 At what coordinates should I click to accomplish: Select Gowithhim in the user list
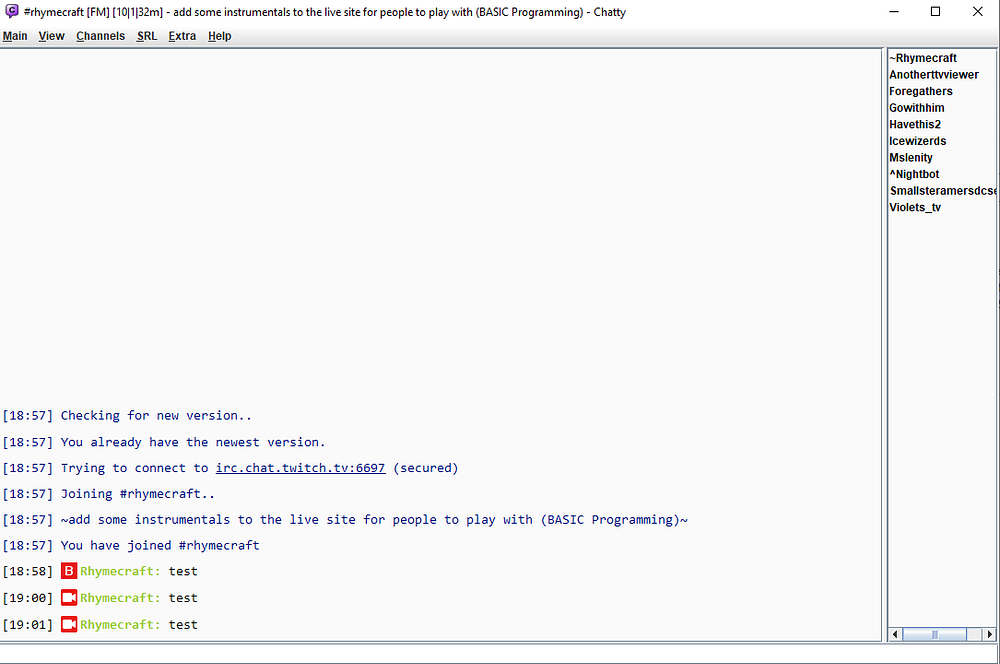coord(917,108)
